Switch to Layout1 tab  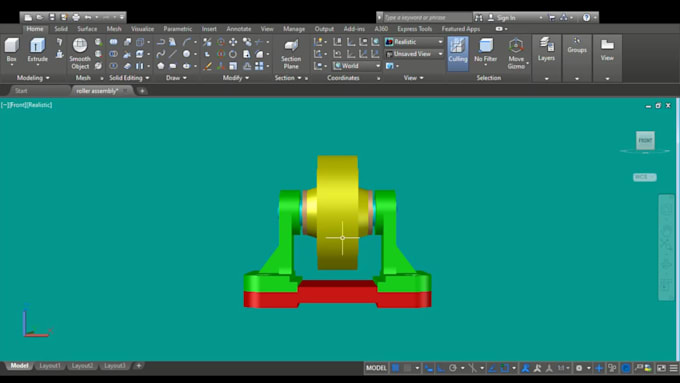pos(50,366)
